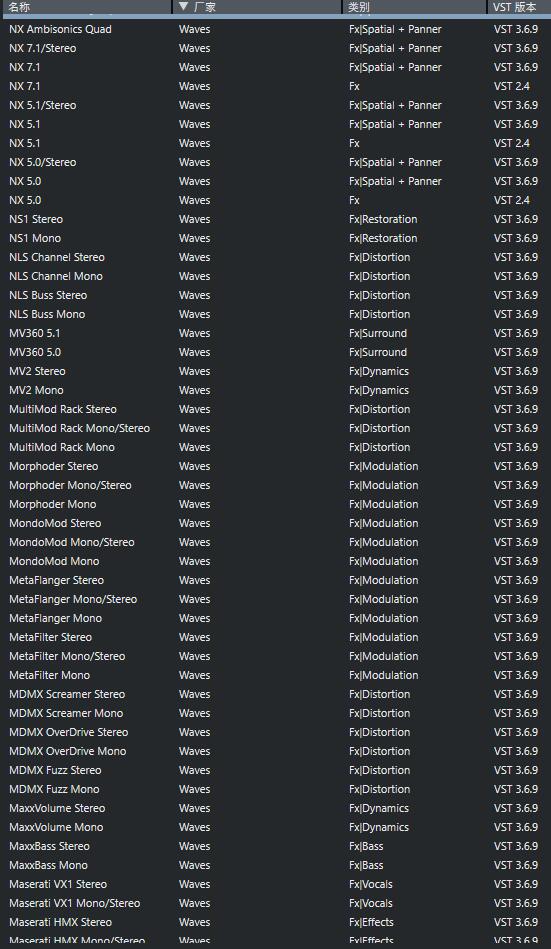Pick MV2 Stereo dynamics plugin
Screen dimensions: 551x949
(x=276, y=371)
